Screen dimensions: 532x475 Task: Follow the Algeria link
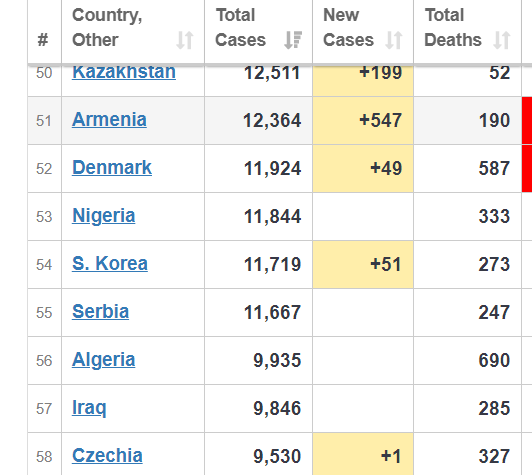[103, 360]
